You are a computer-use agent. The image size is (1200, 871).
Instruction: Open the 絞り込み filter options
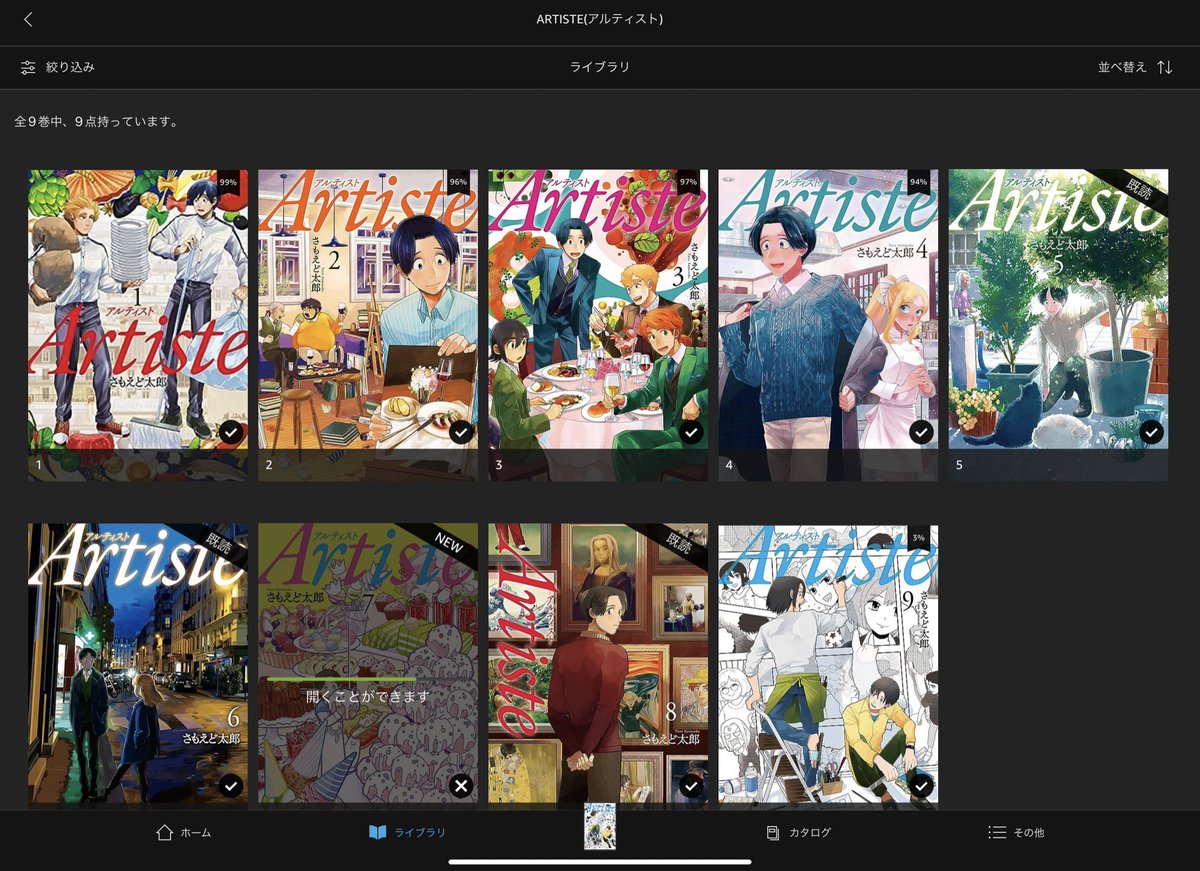click(x=57, y=67)
